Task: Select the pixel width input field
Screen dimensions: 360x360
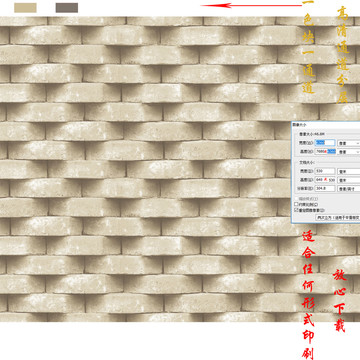Action: (x=325, y=143)
